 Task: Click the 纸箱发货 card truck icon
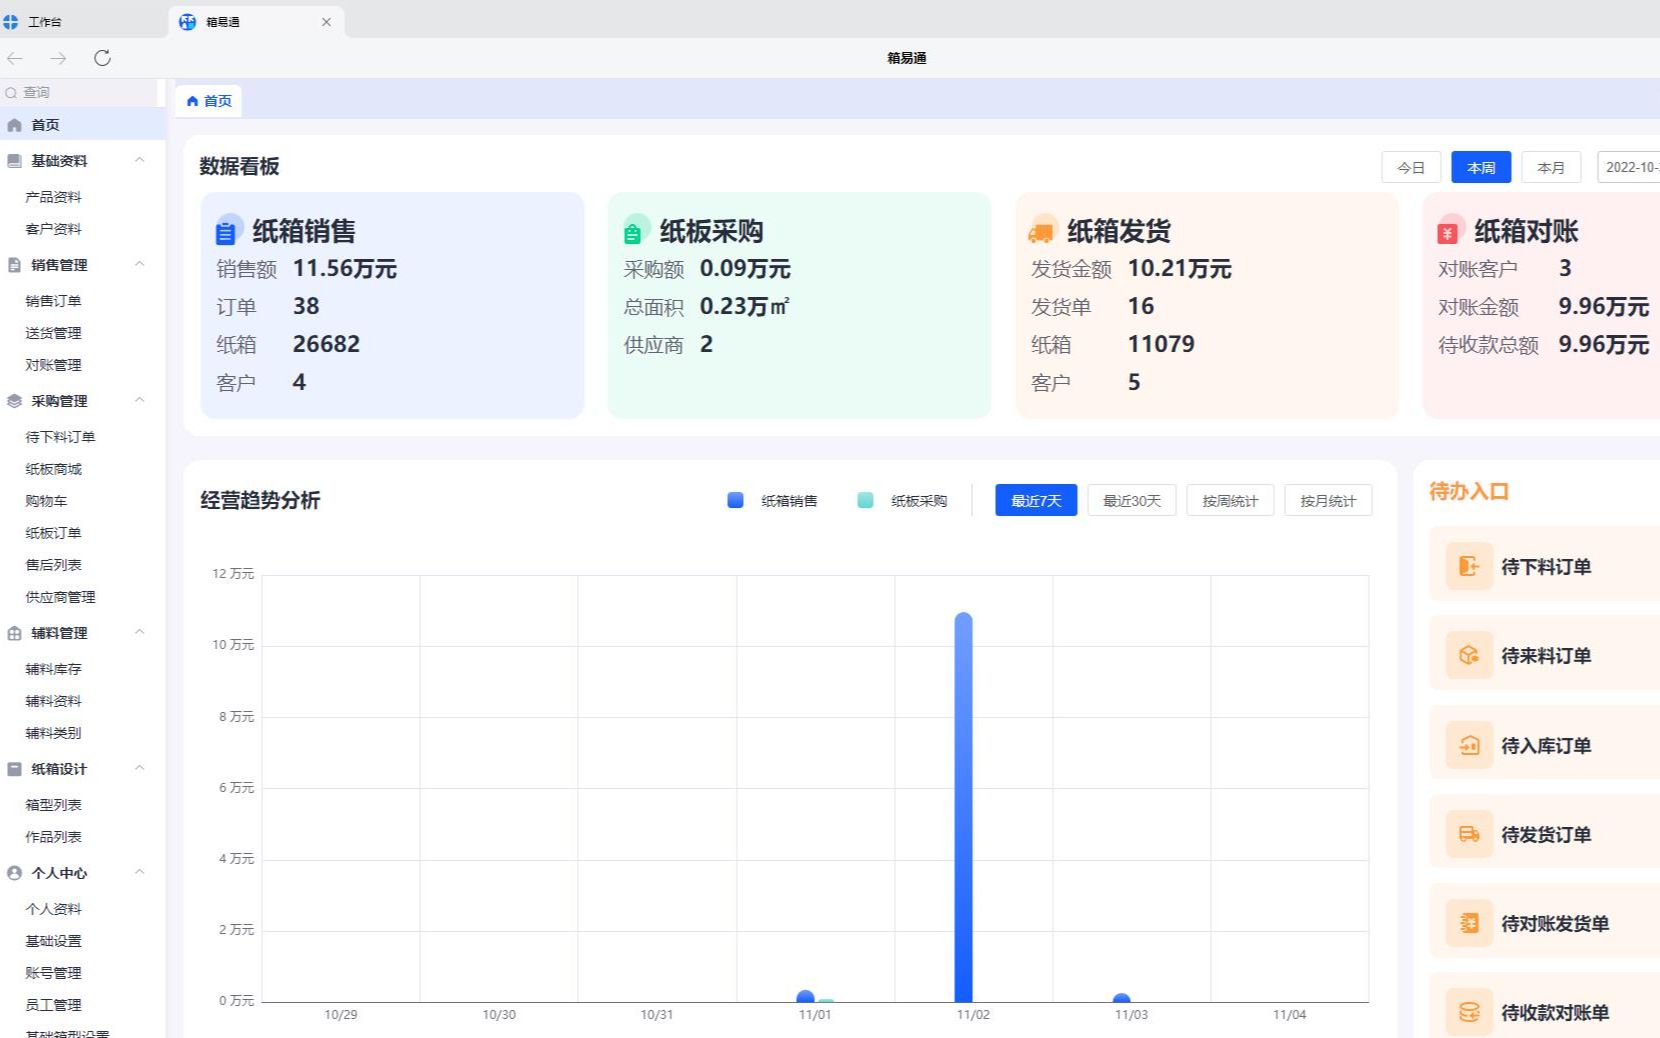1041,231
